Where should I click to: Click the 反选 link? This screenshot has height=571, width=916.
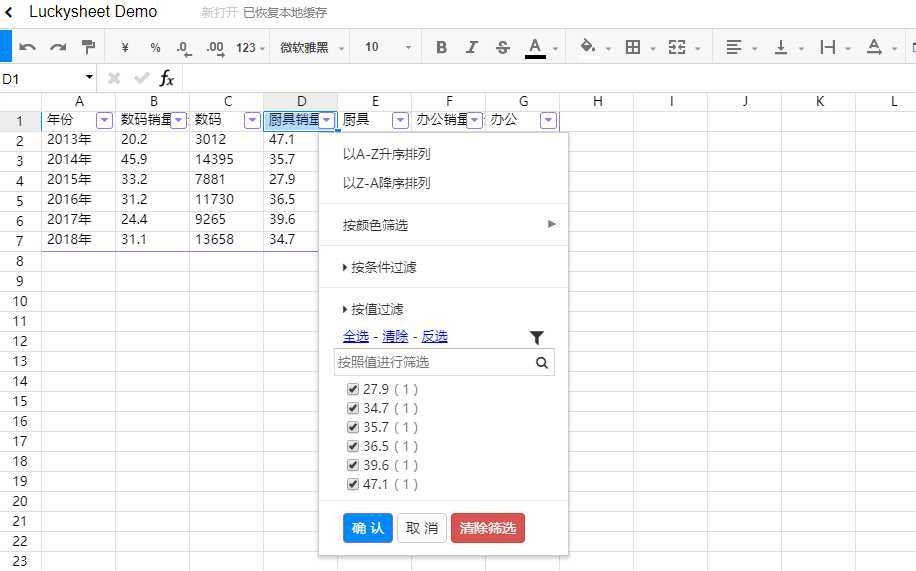pyautogui.click(x=434, y=337)
